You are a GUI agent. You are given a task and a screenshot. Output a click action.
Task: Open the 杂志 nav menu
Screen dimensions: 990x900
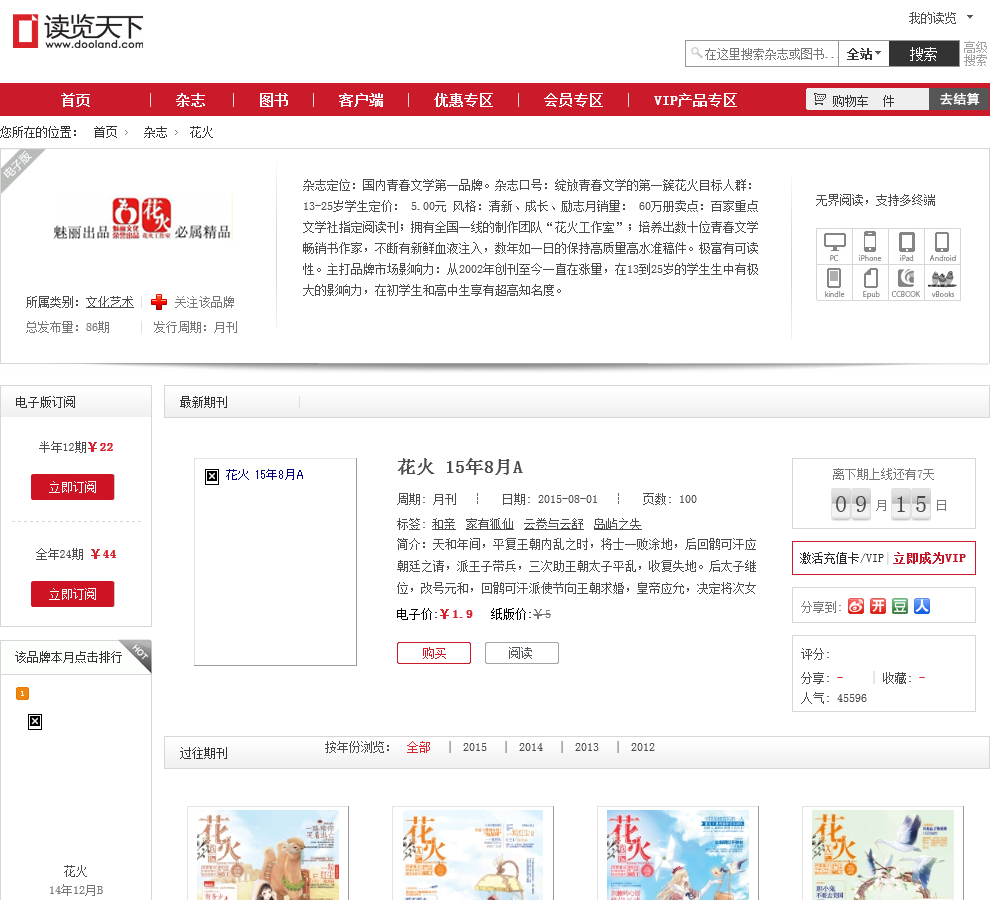pyautogui.click(x=190, y=100)
